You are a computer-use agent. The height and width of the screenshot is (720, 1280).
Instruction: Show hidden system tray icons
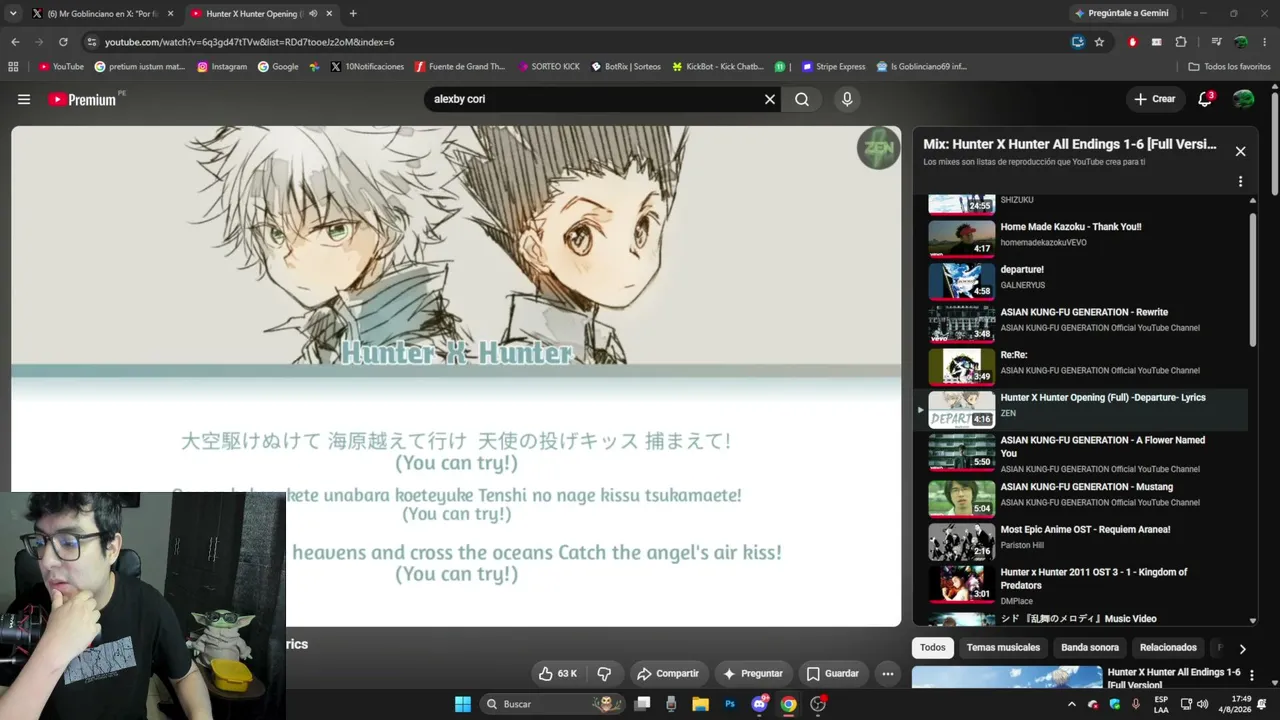tap(1072, 704)
